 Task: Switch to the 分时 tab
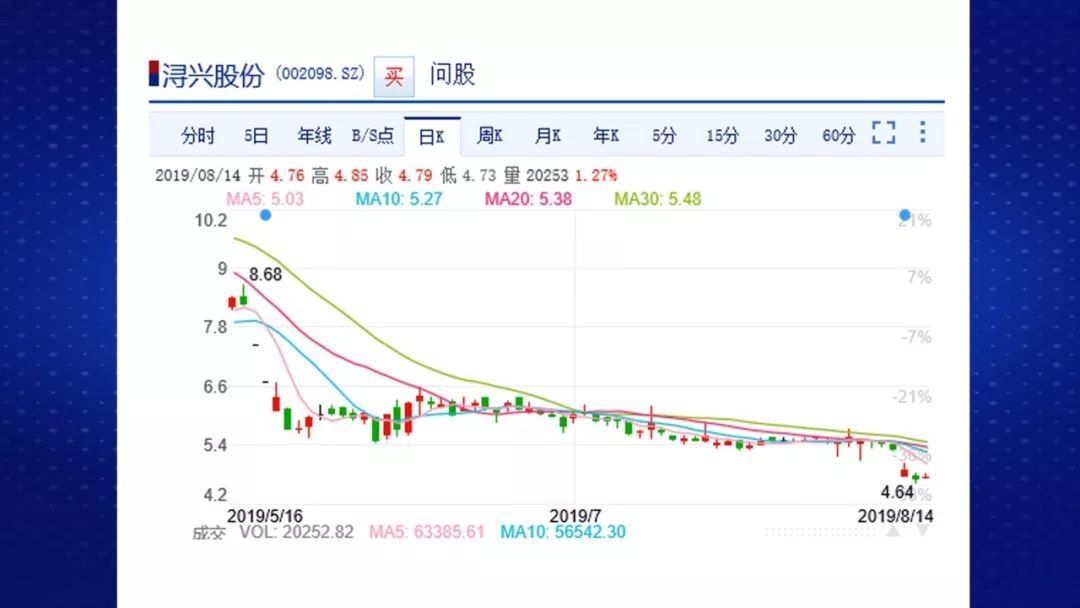[x=198, y=136]
